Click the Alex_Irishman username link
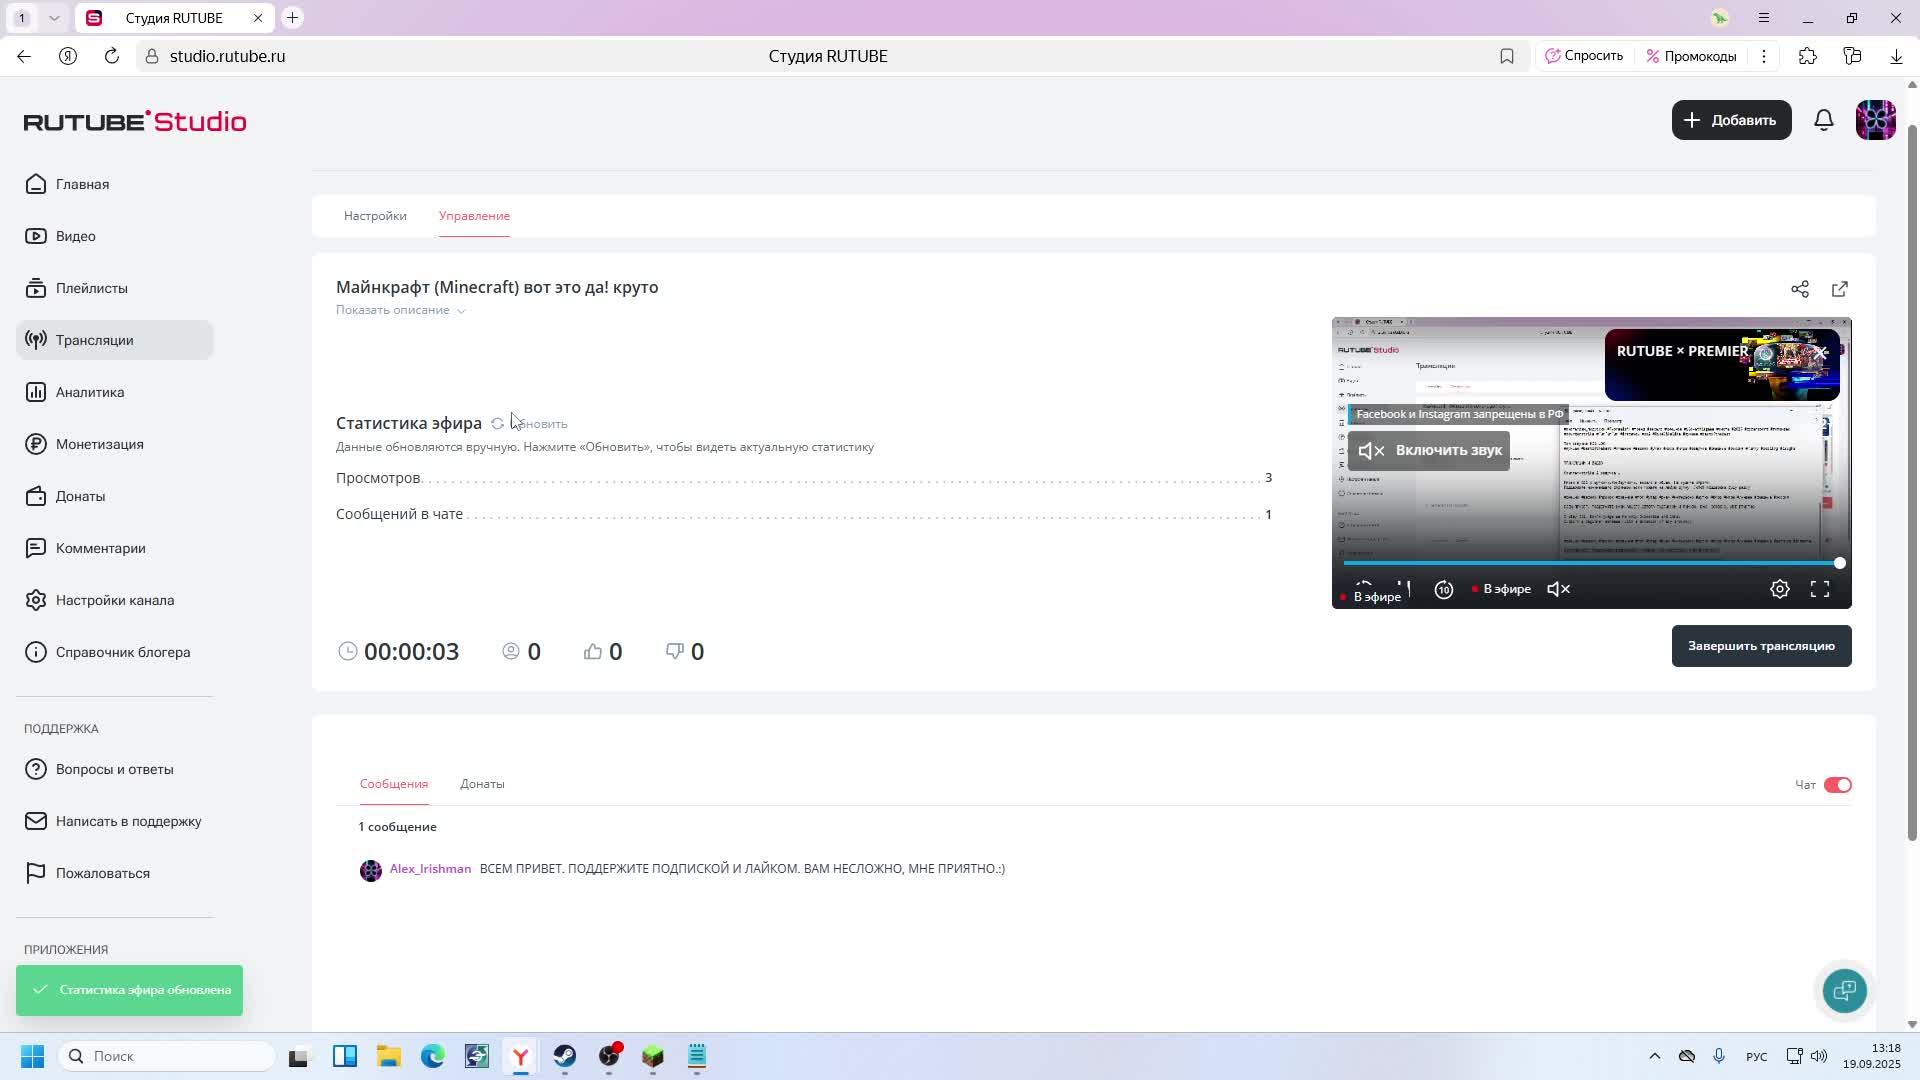This screenshot has height=1080, width=1920. click(x=430, y=869)
